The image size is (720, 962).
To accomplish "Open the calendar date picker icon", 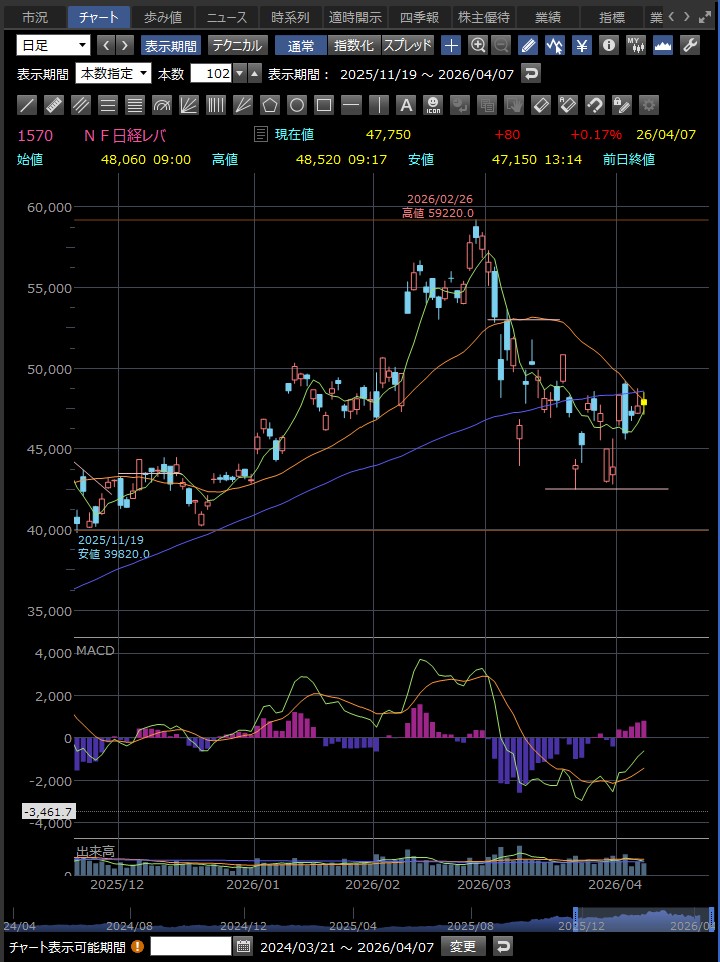I will click(x=244, y=946).
